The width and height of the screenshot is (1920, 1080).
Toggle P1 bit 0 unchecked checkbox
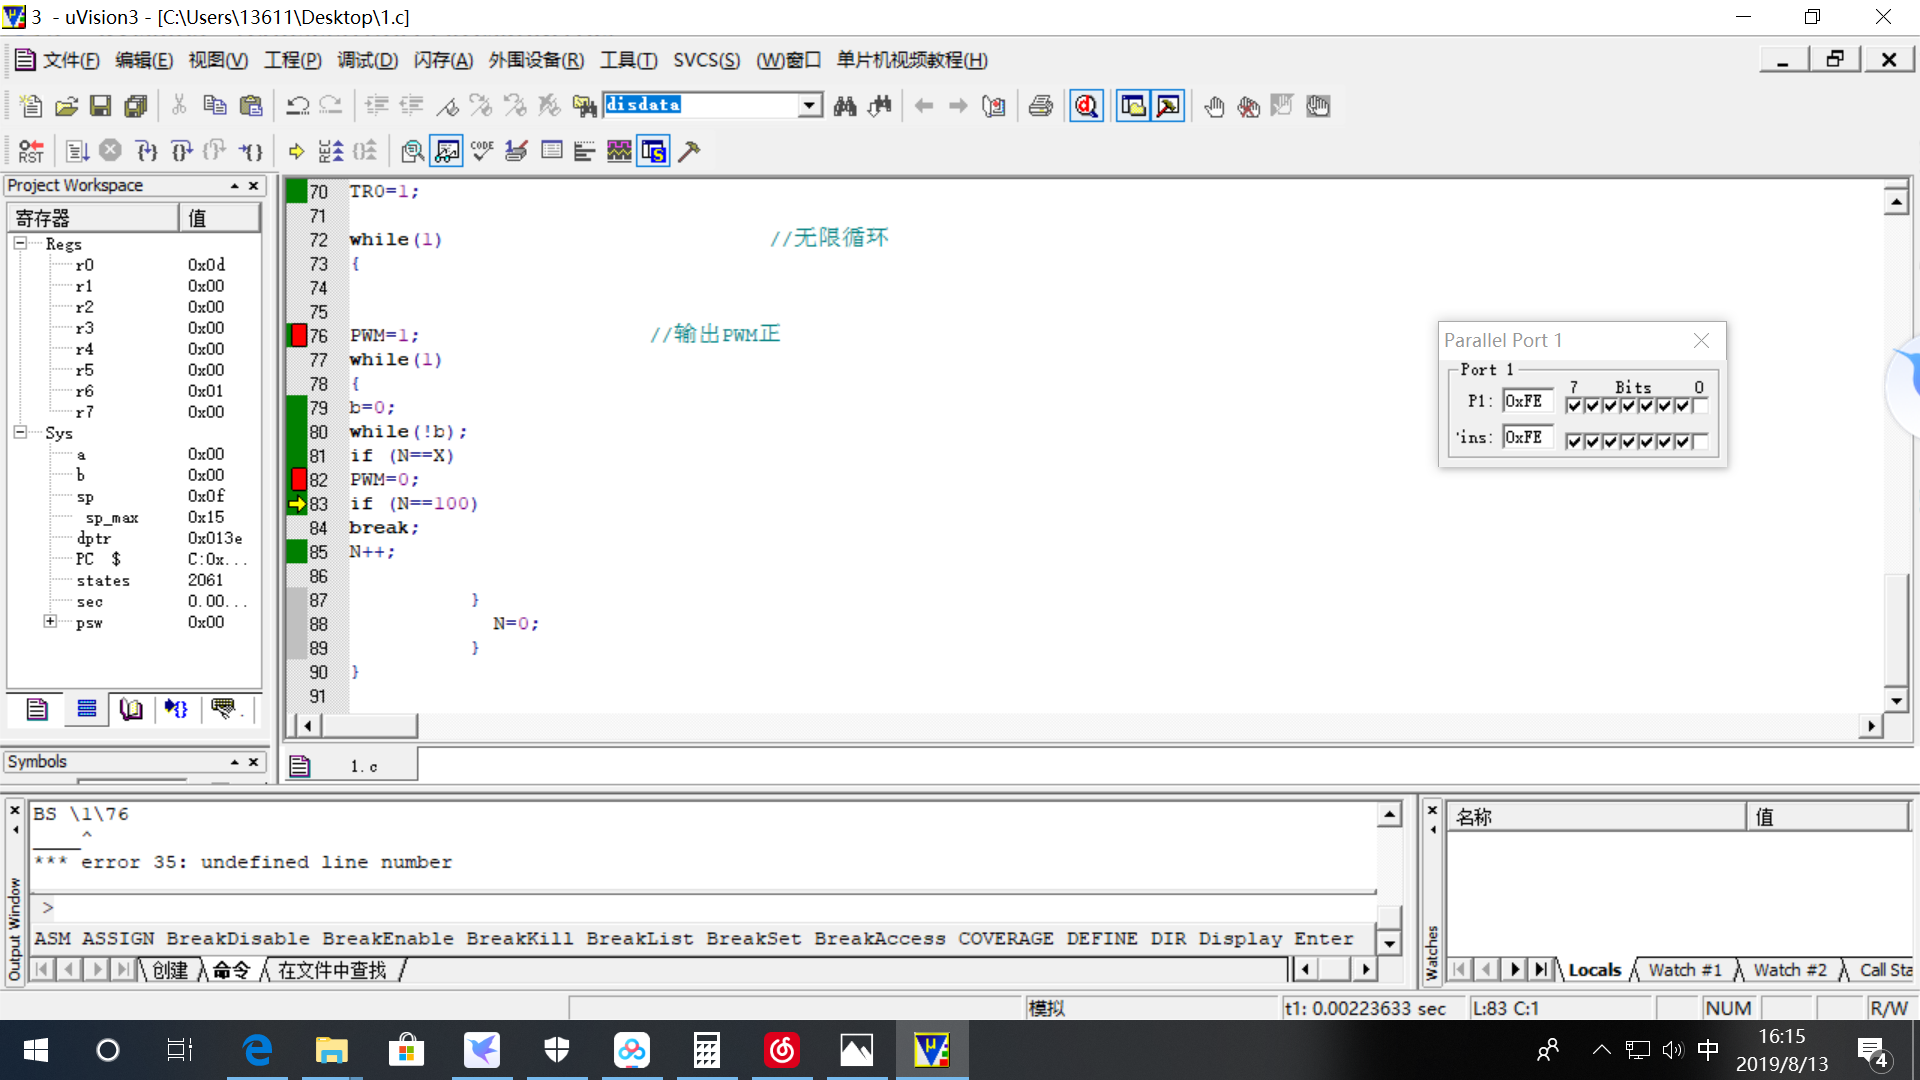click(x=1700, y=405)
